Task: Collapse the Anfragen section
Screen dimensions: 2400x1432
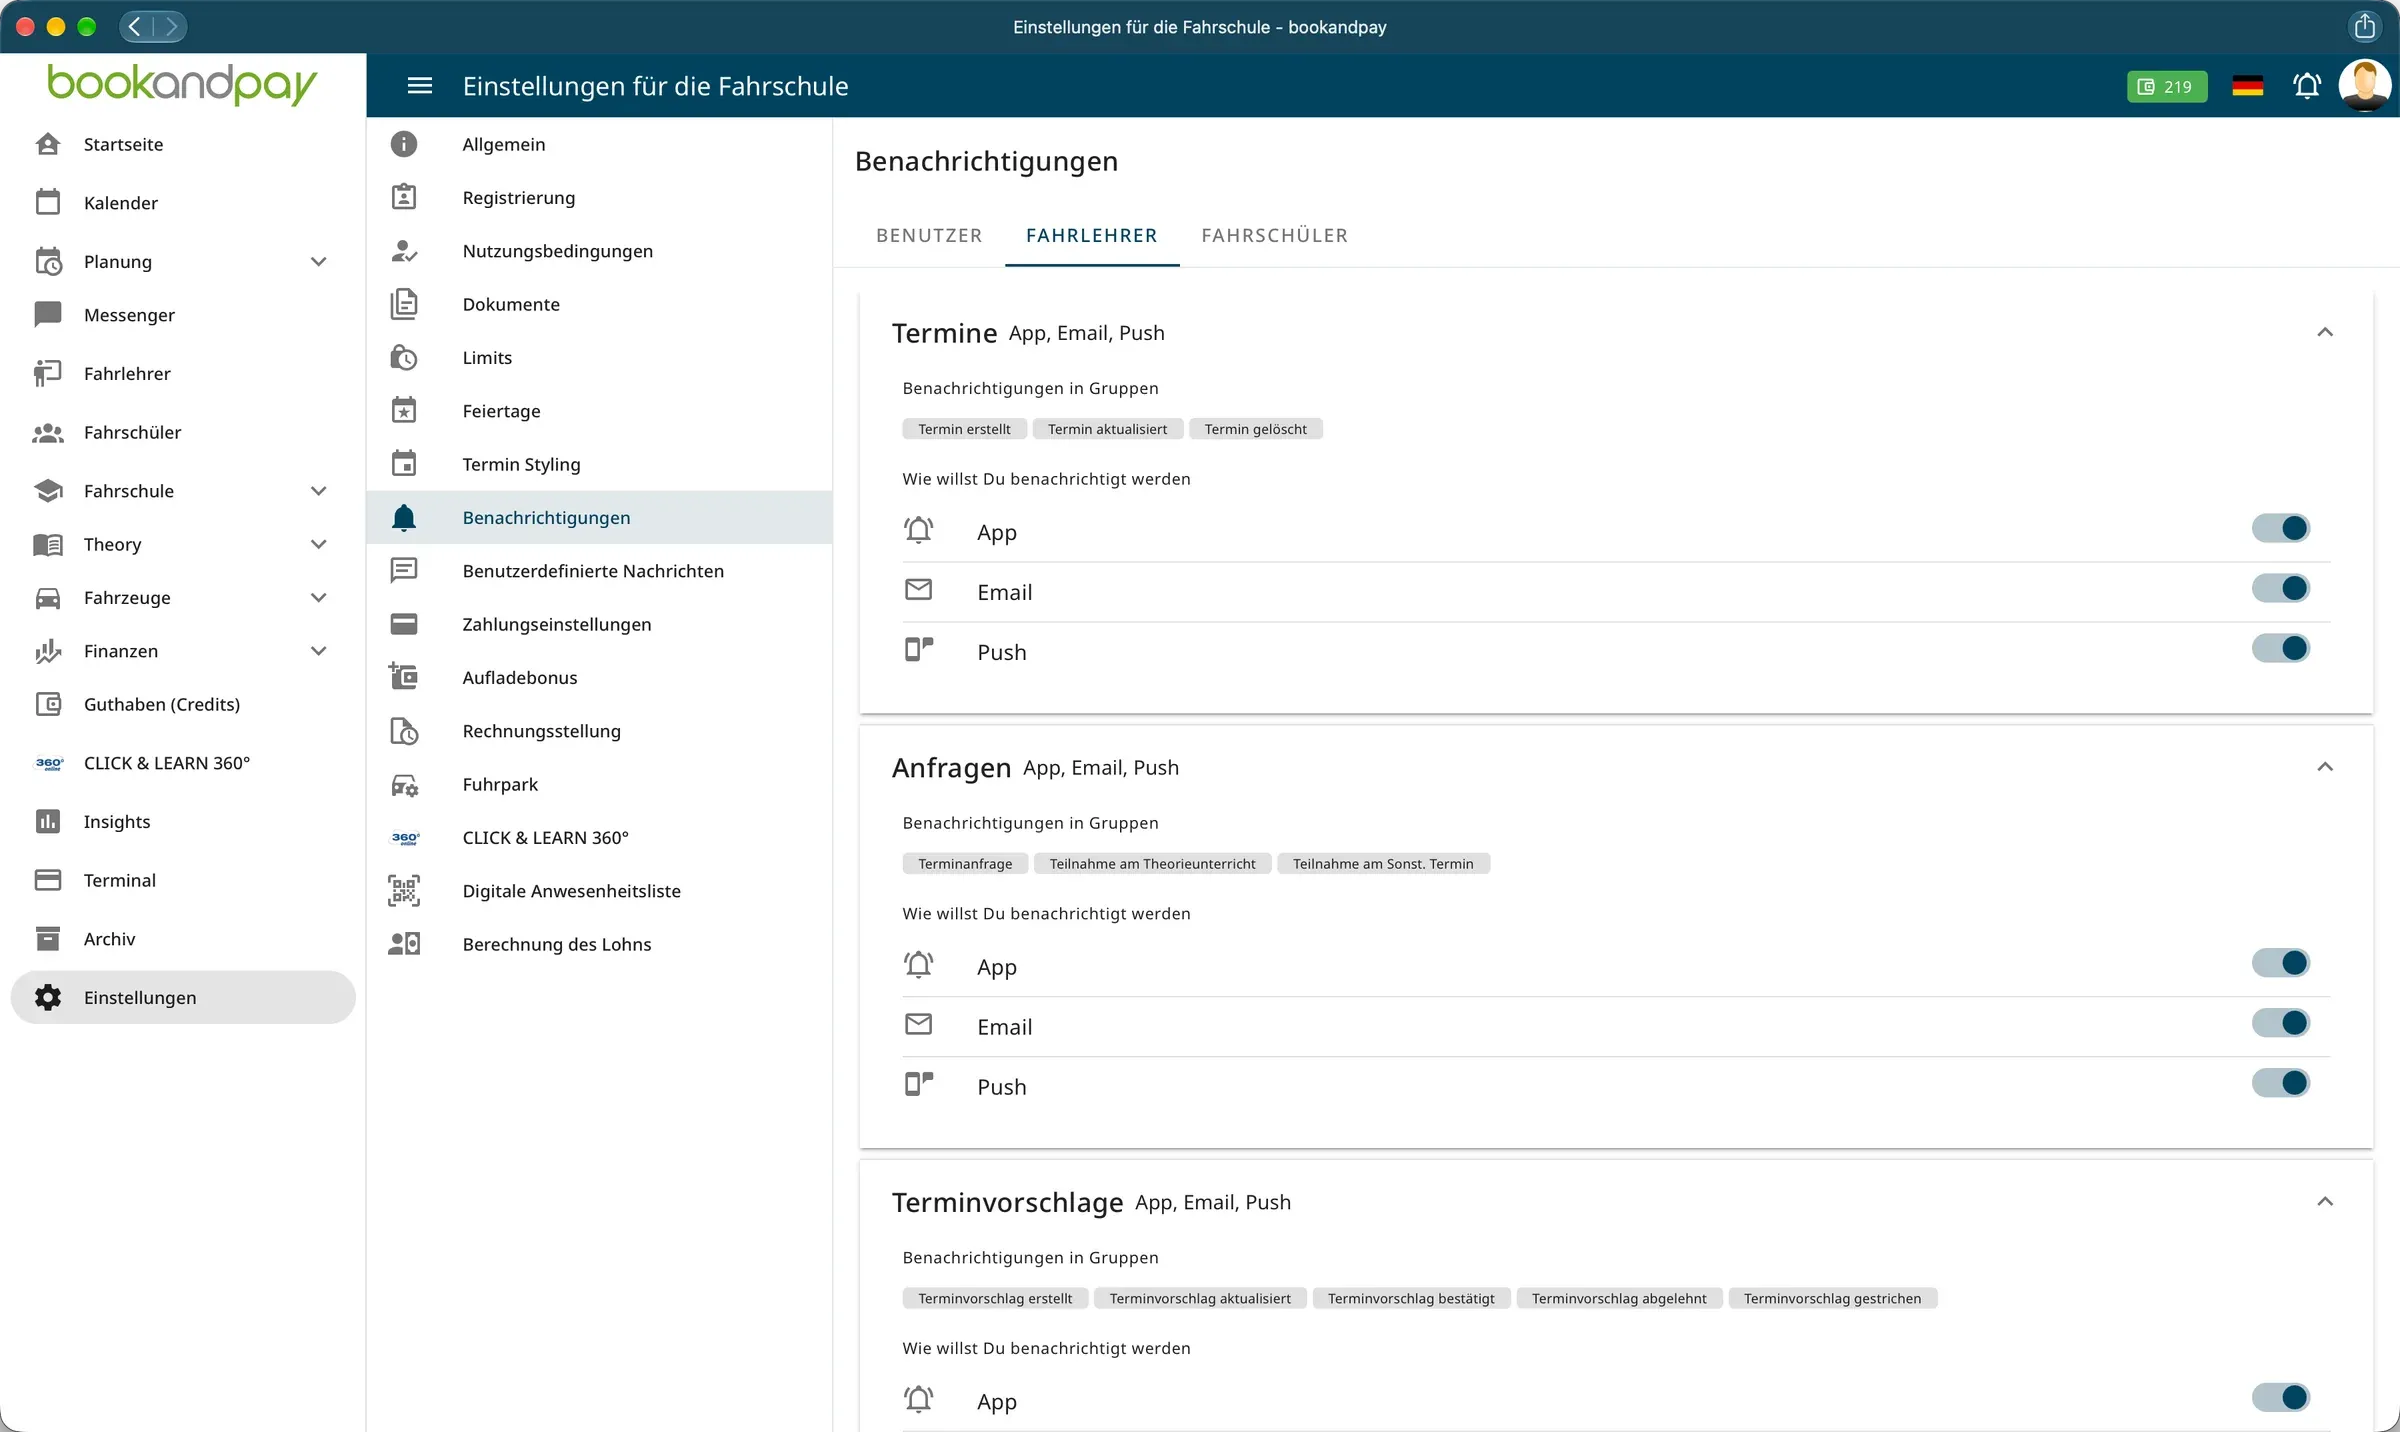Action: 2325,767
